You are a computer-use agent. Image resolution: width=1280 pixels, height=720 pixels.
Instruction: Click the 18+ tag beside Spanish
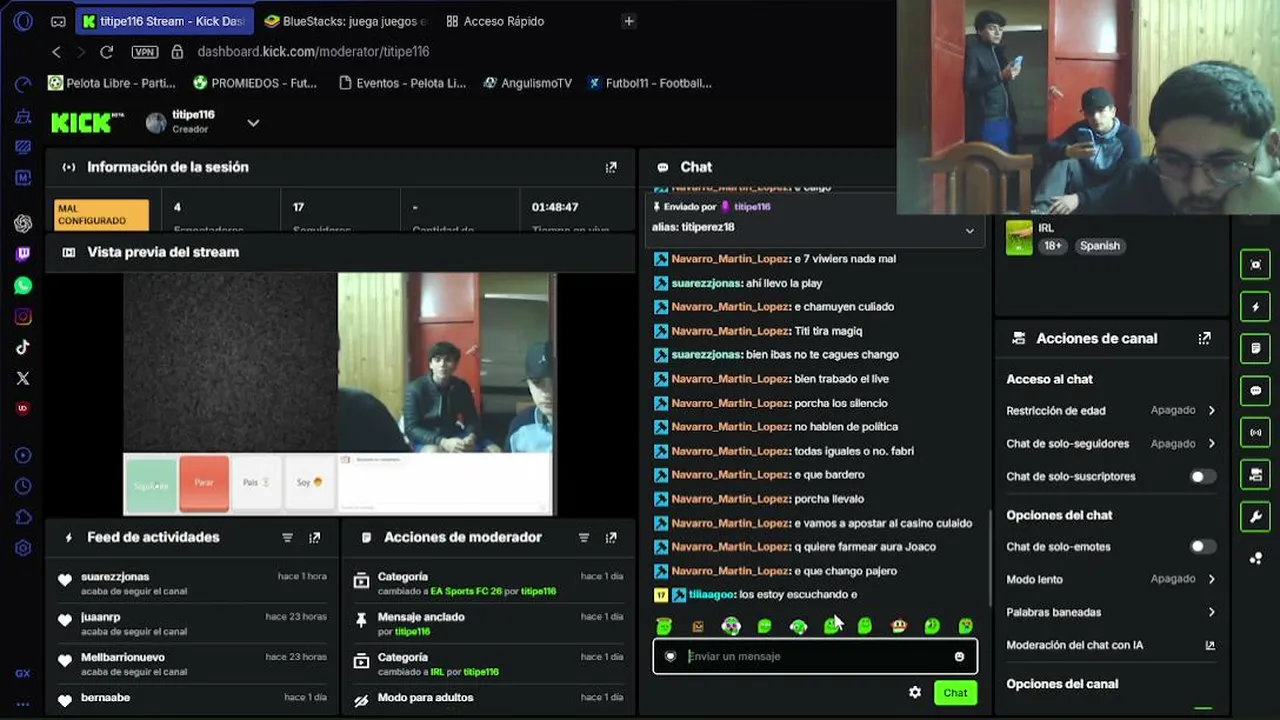pyautogui.click(x=1053, y=246)
